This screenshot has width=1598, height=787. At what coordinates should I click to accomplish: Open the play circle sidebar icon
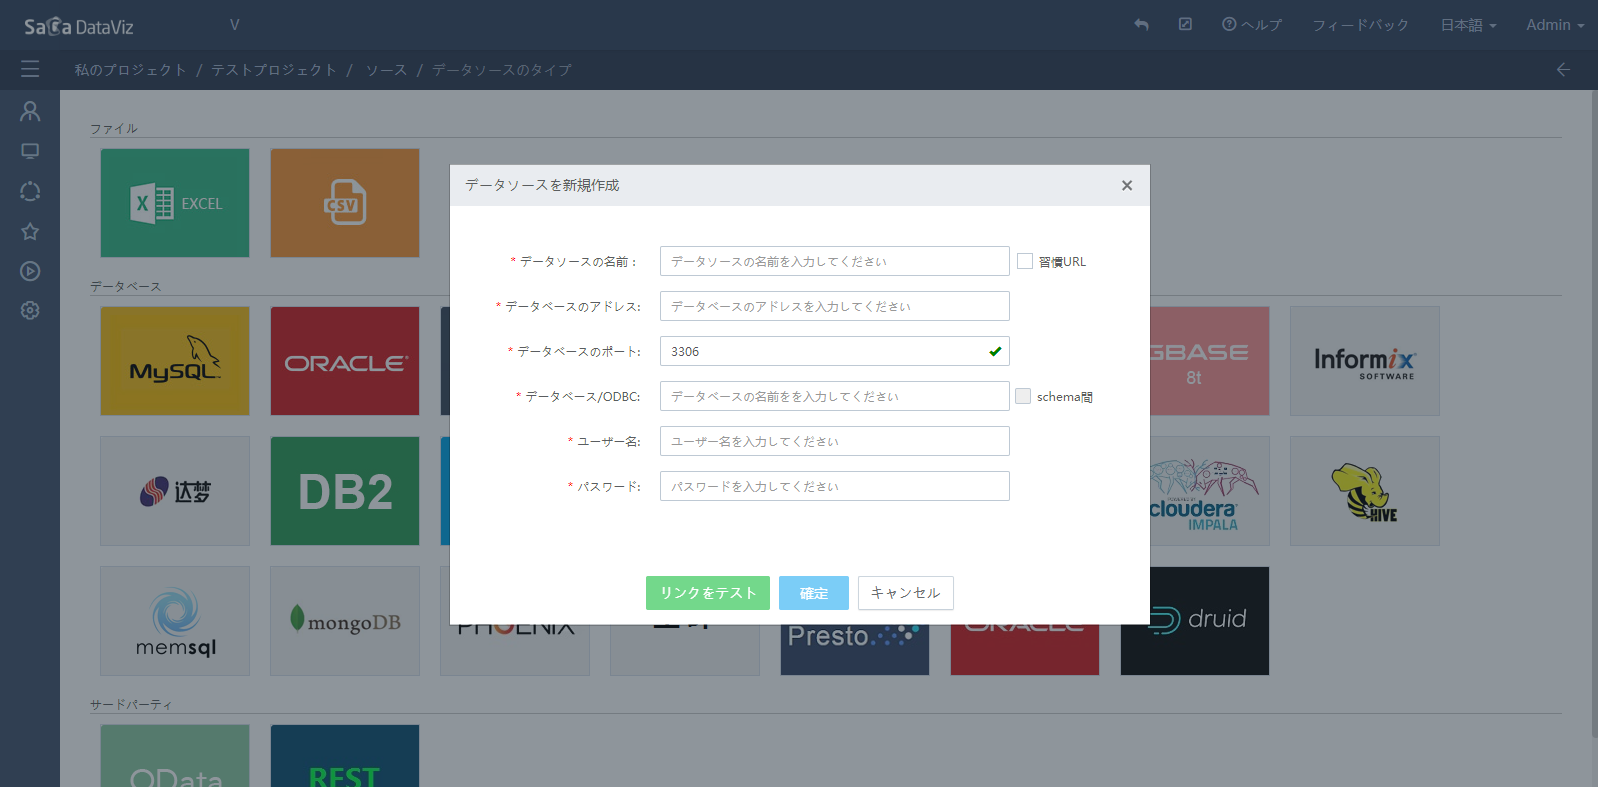click(30, 271)
